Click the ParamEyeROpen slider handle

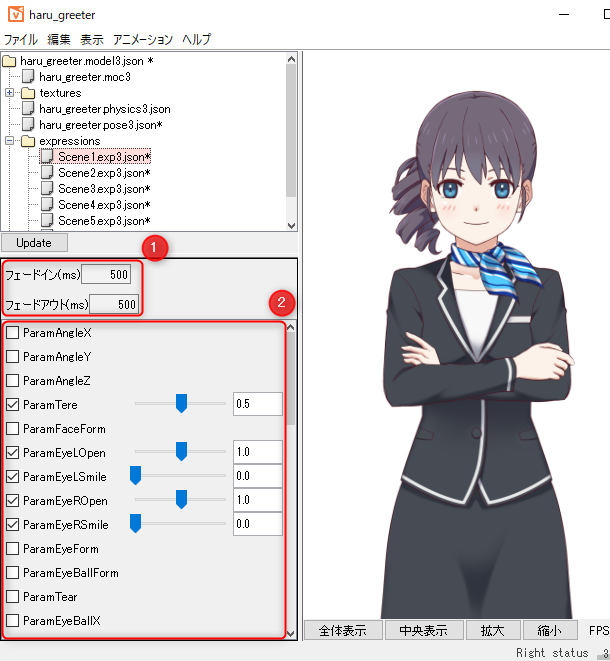pyautogui.click(x=181, y=500)
